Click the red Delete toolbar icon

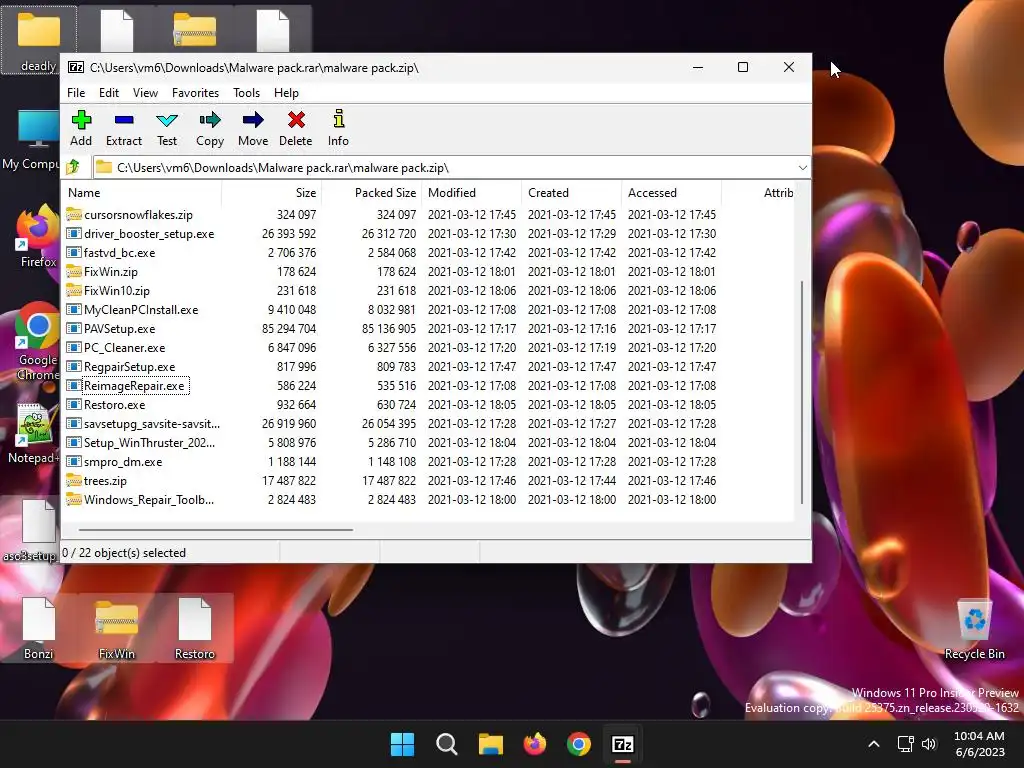pyautogui.click(x=296, y=120)
